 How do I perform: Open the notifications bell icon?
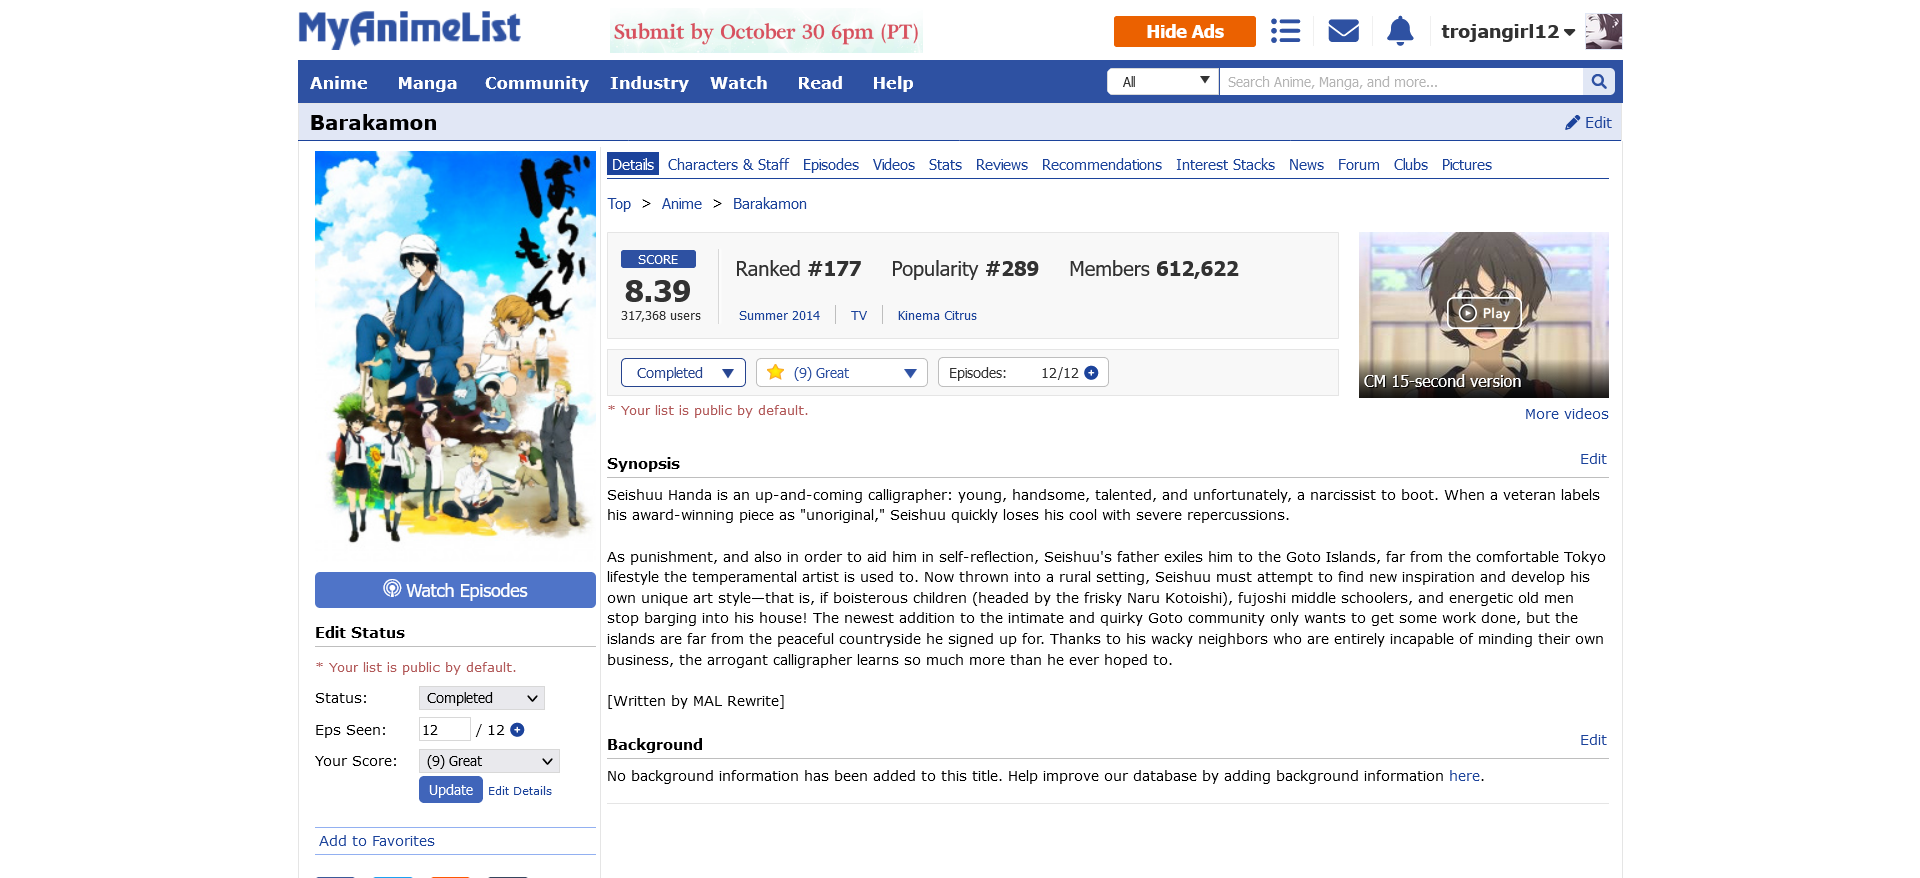(x=1400, y=31)
